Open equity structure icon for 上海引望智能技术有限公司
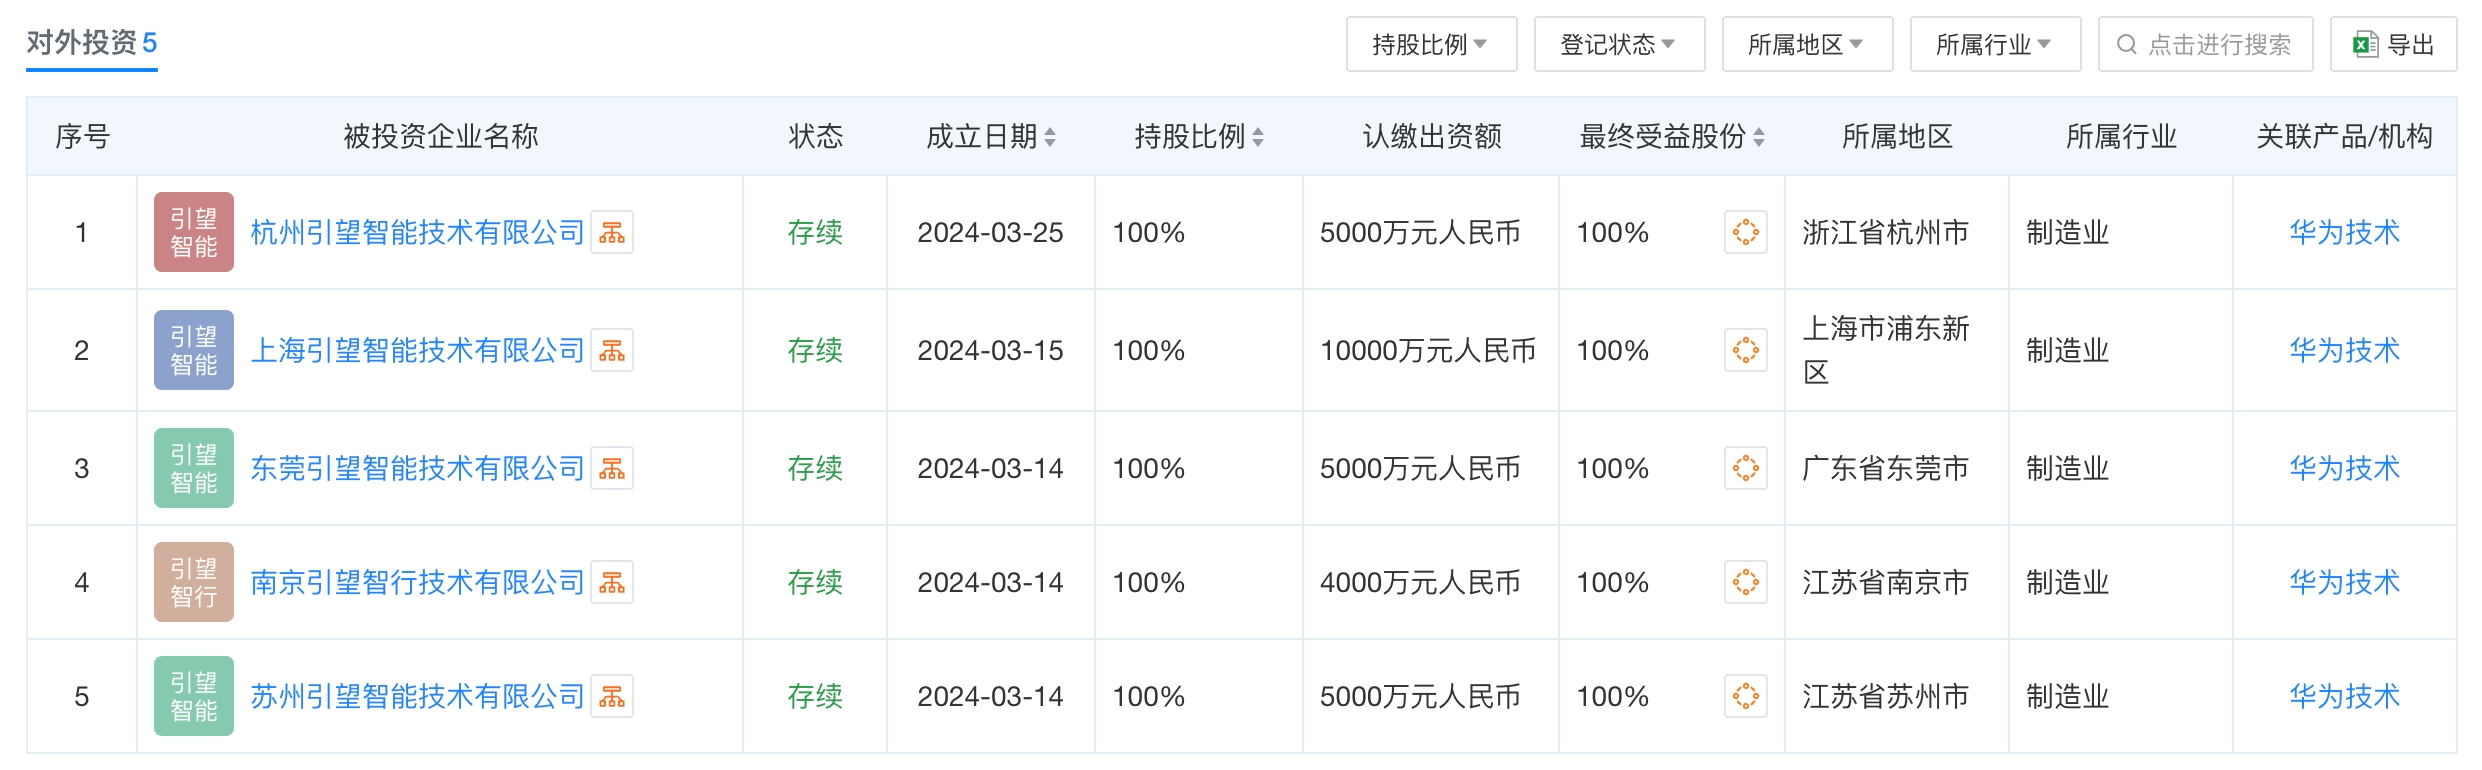2482x770 pixels. pos(612,351)
